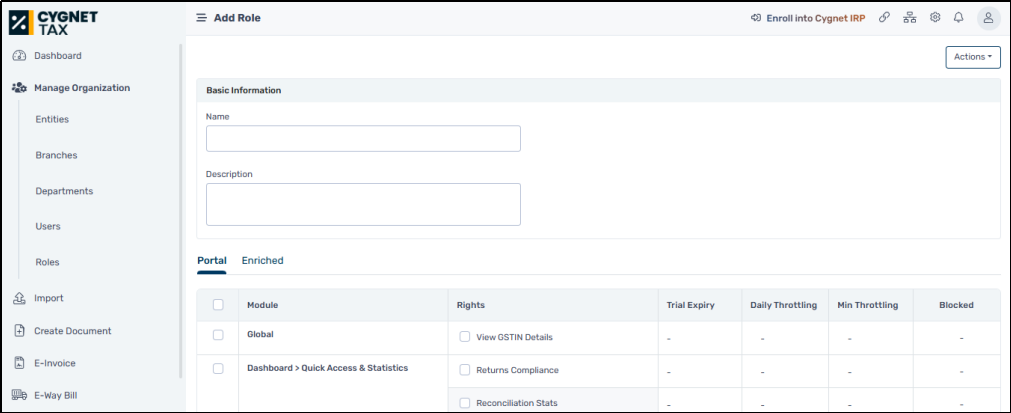Viewport: 1011px width, 413px height.
Task: Open the user profile avatar icon
Action: coord(988,18)
